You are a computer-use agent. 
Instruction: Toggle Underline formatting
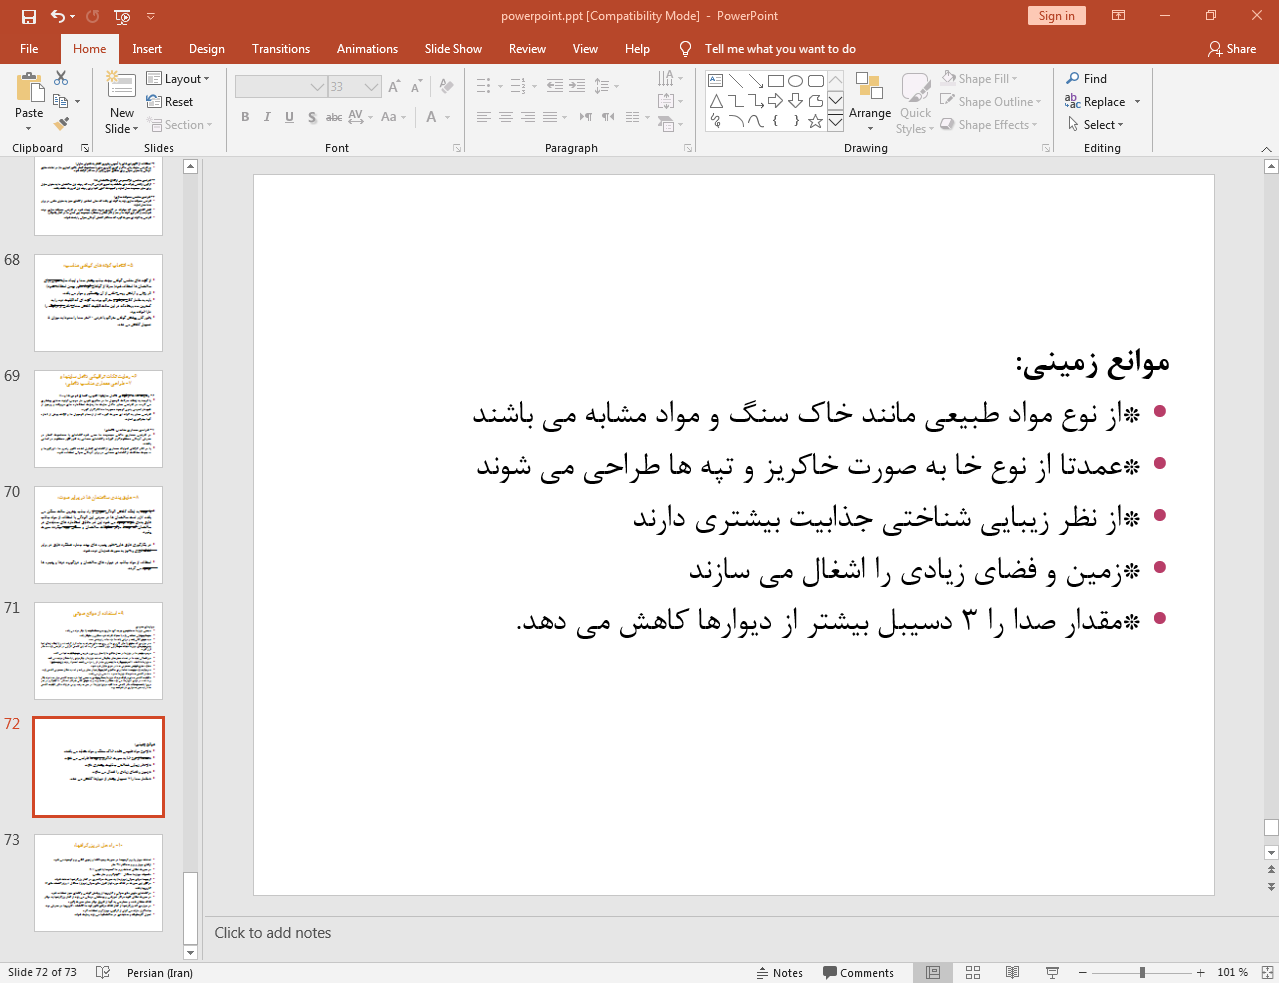(x=289, y=117)
